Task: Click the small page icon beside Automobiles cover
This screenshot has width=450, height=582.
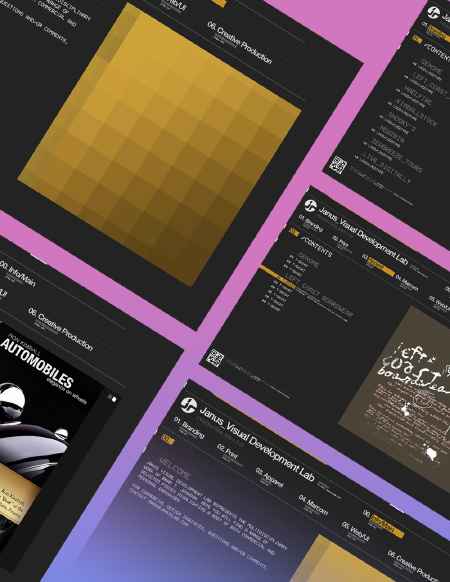Action: tap(112, 398)
